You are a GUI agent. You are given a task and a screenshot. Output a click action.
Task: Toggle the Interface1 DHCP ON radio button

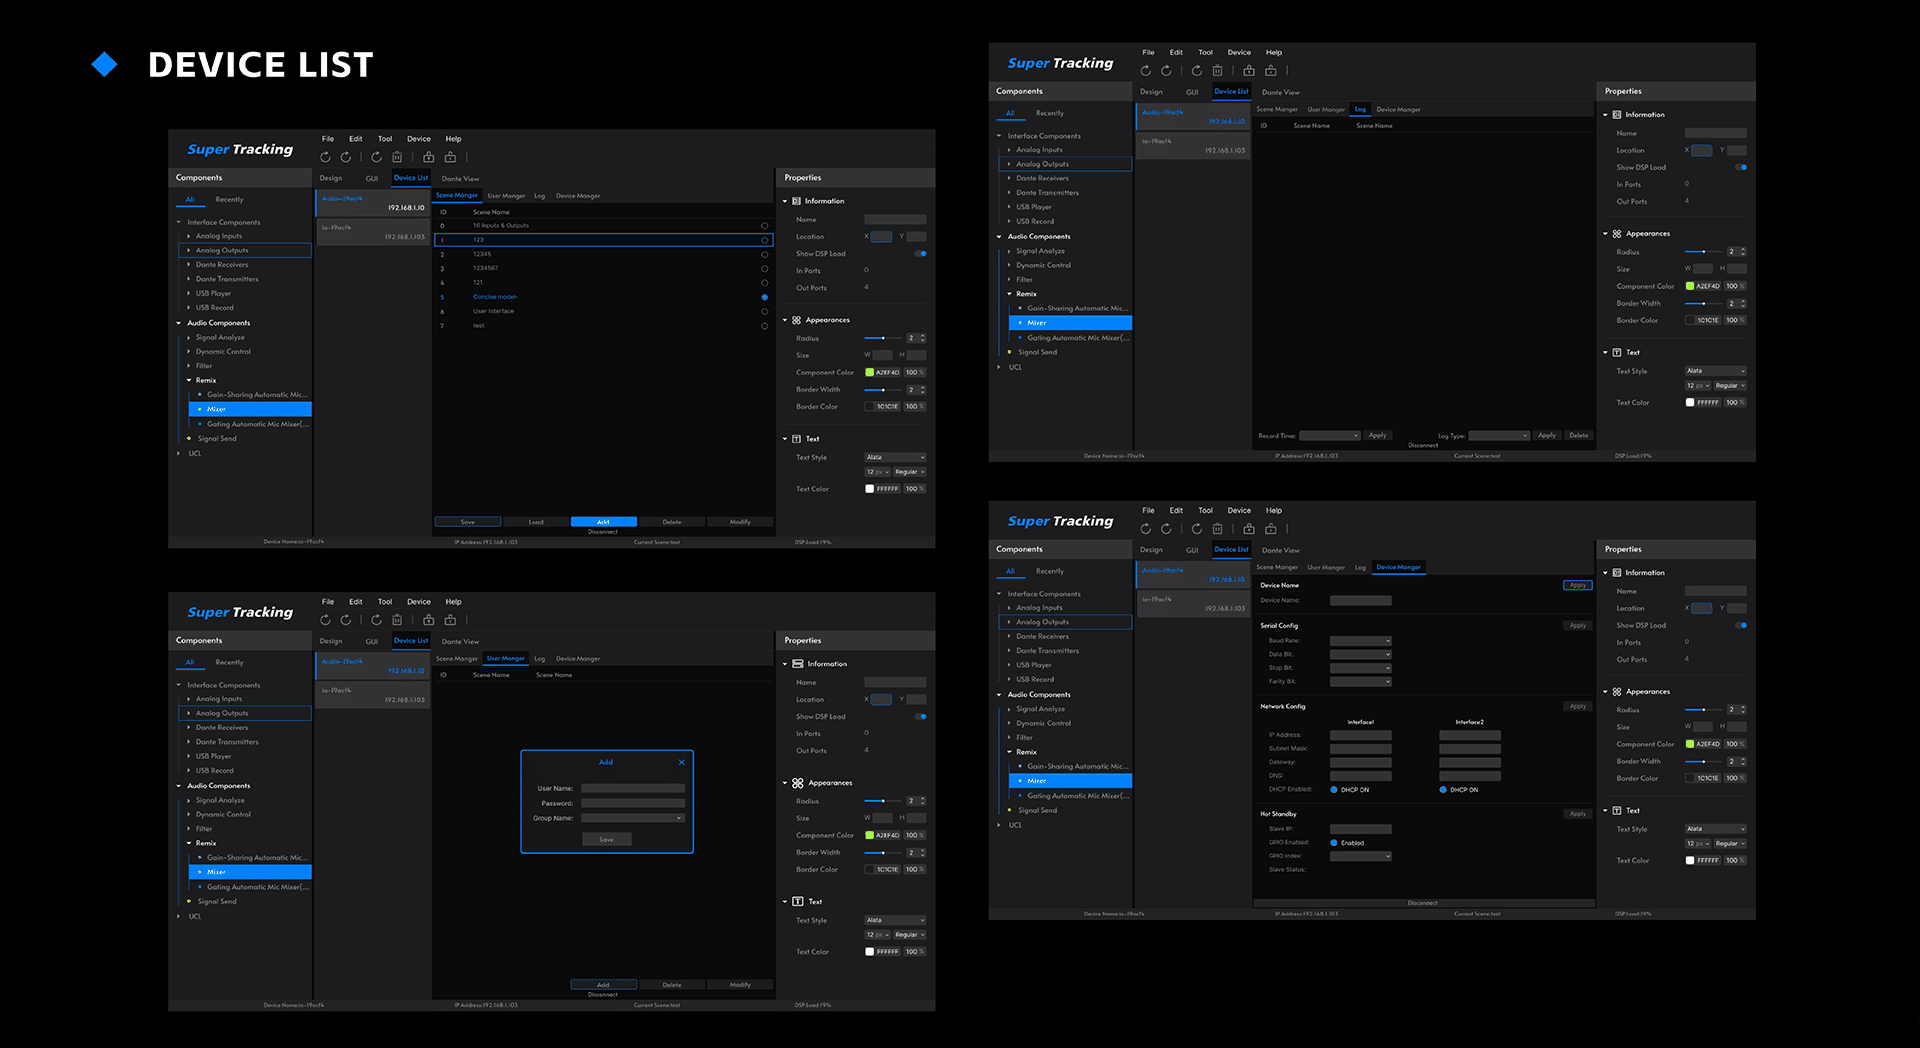coord(1334,790)
